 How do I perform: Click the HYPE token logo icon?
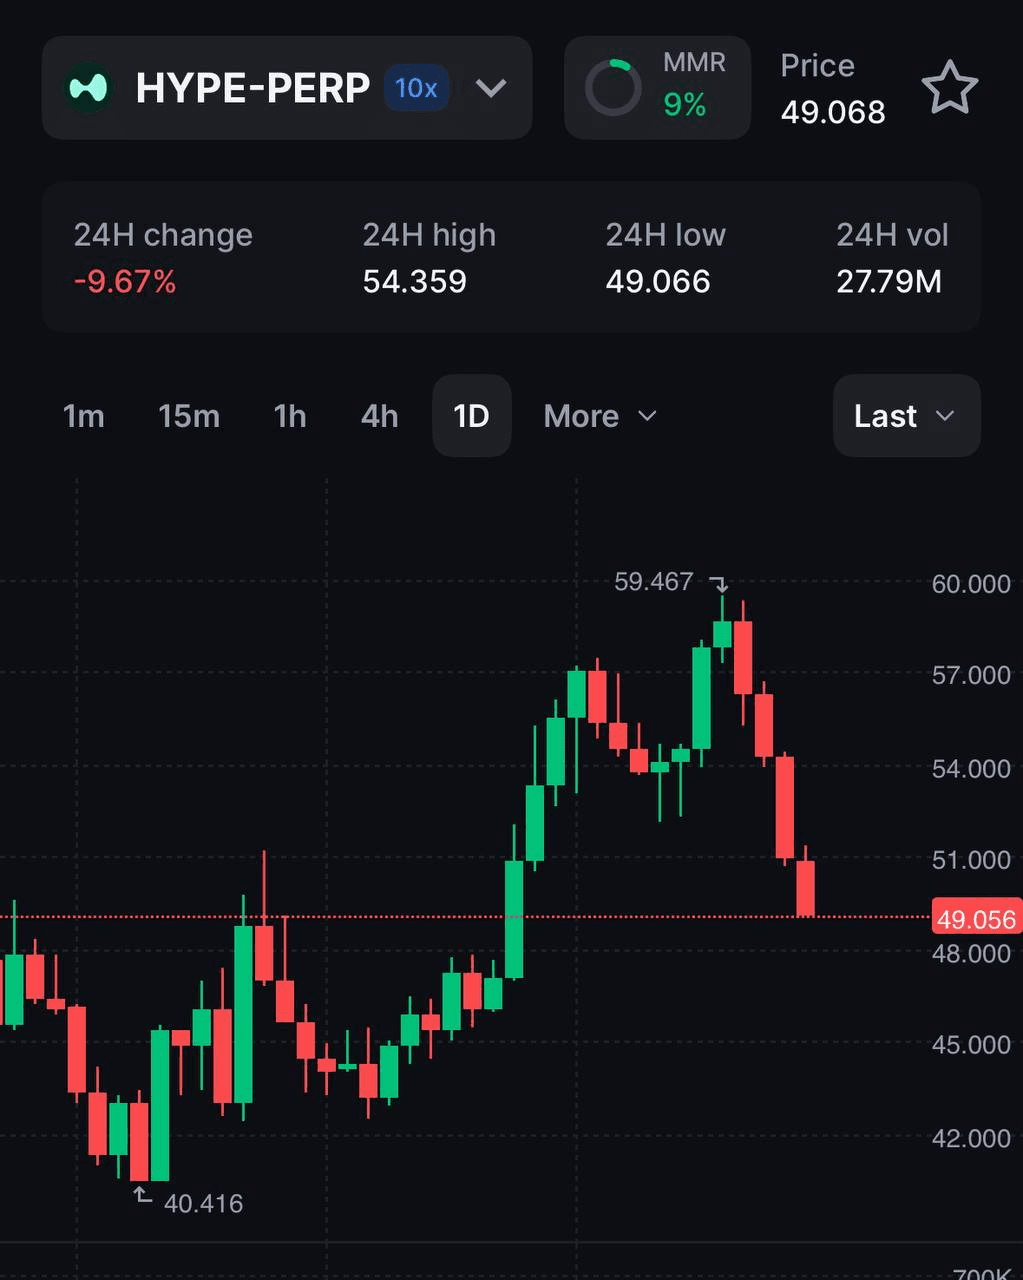(x=88, y=88)
